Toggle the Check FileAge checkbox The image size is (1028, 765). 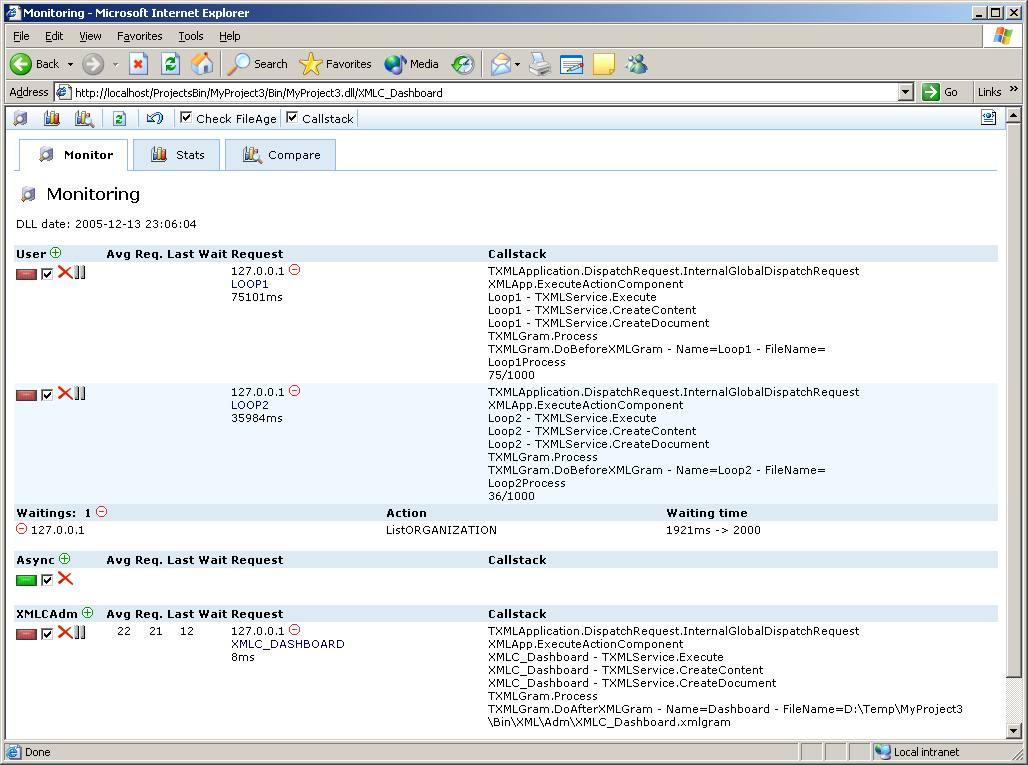(x=186, y=118)
